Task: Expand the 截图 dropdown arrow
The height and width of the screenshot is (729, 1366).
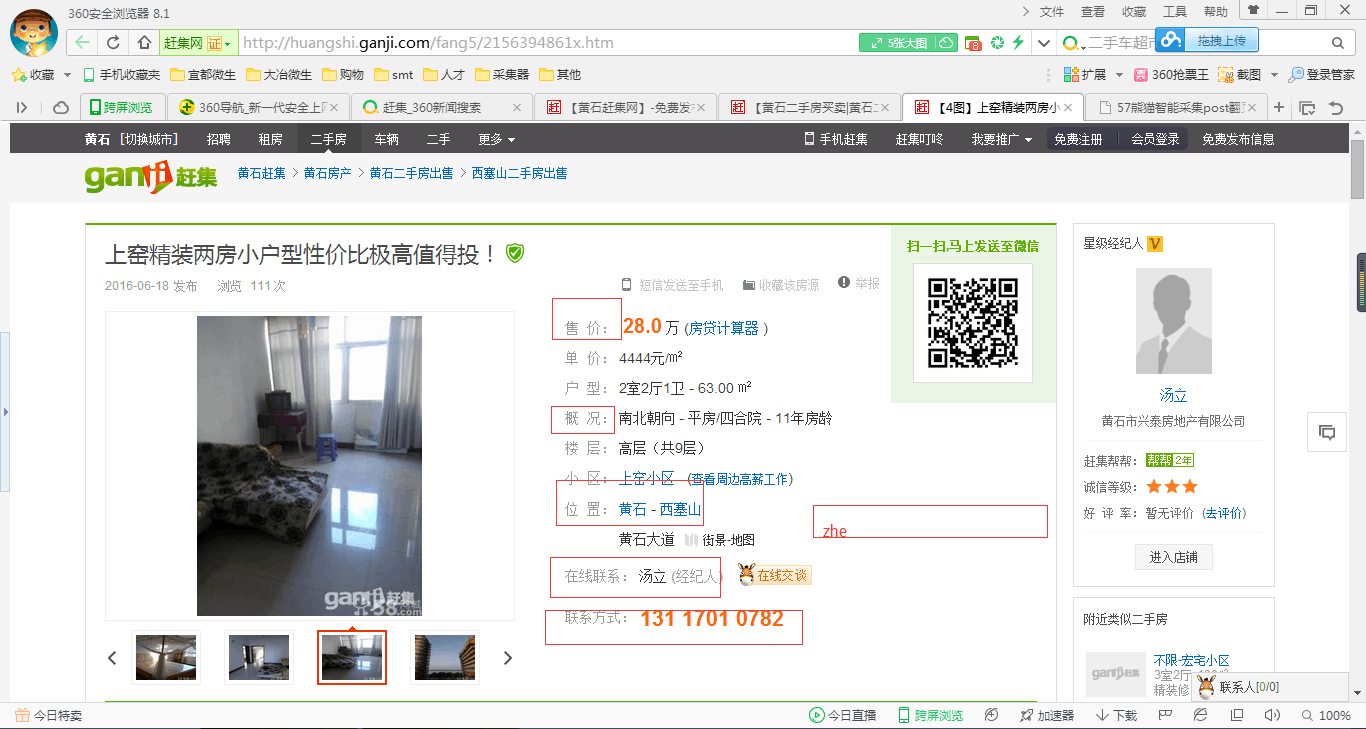Action: [x=1274, y=75]
